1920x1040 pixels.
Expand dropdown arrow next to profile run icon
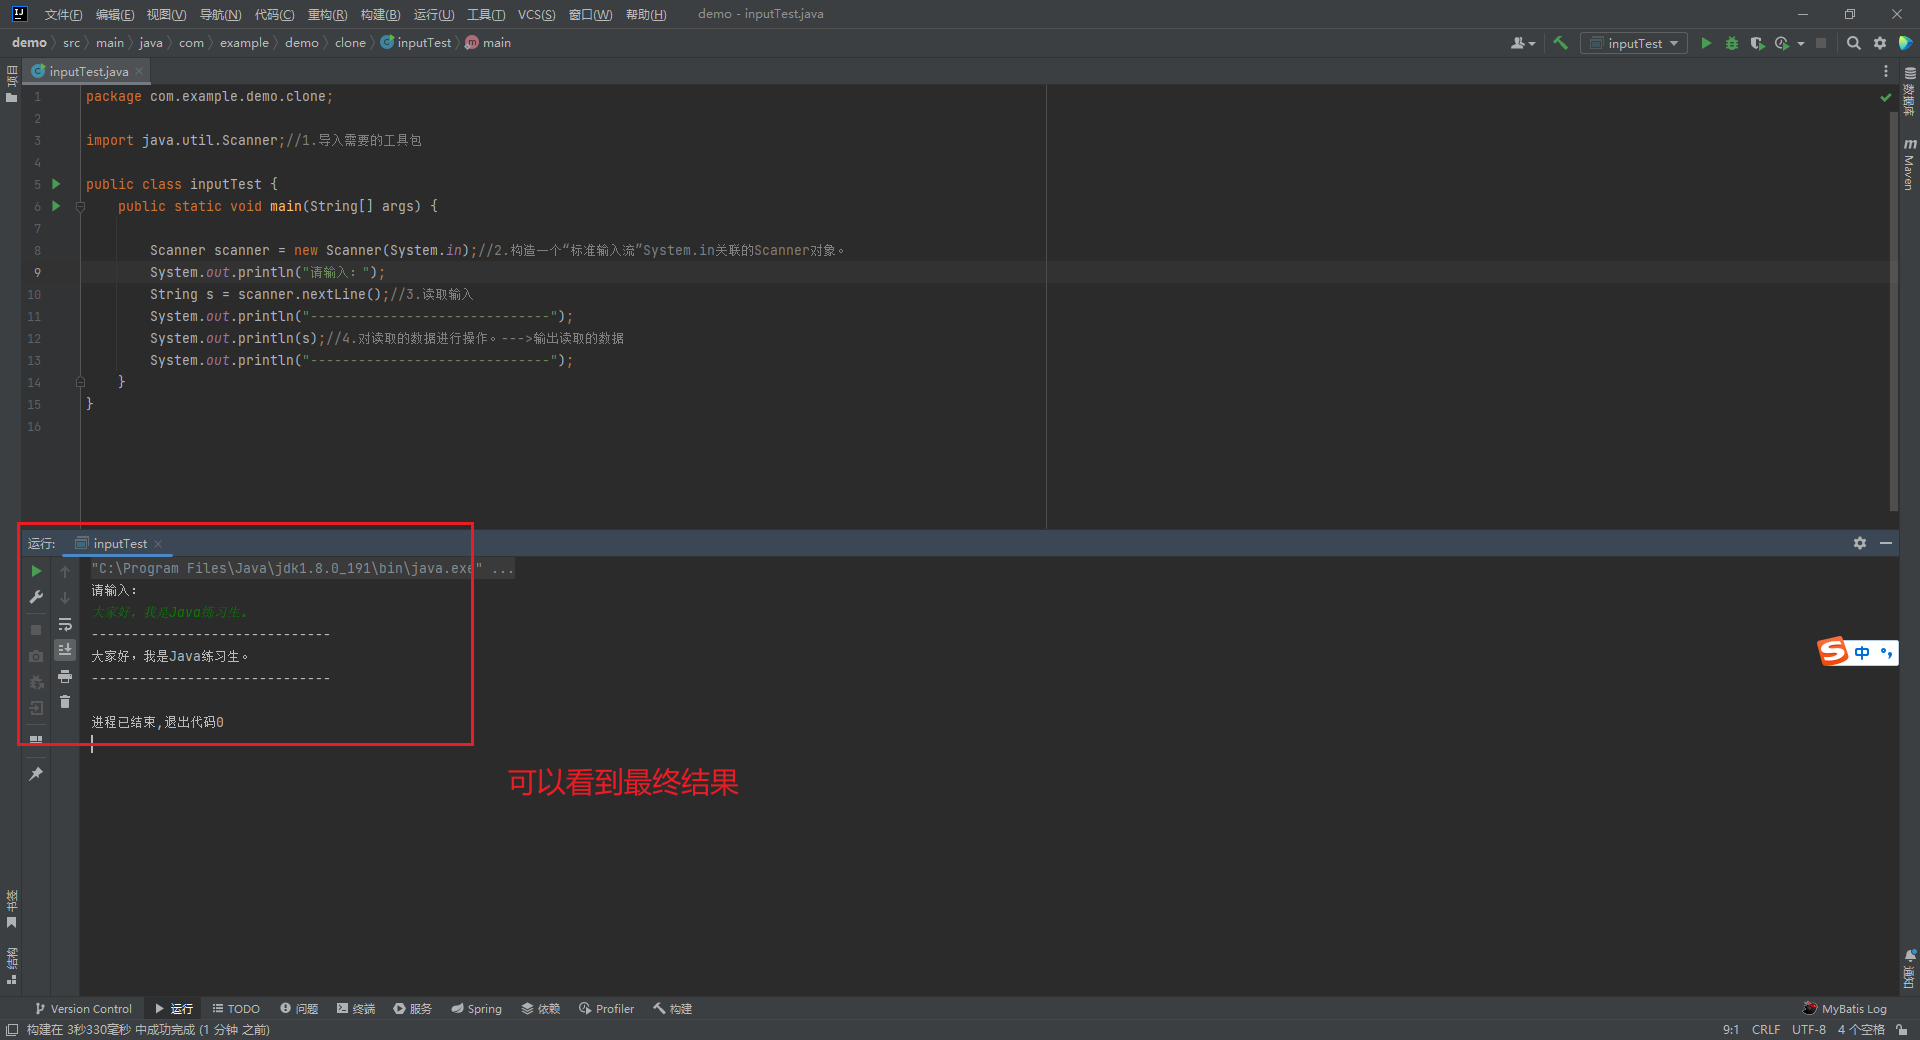pos(1801,43)
